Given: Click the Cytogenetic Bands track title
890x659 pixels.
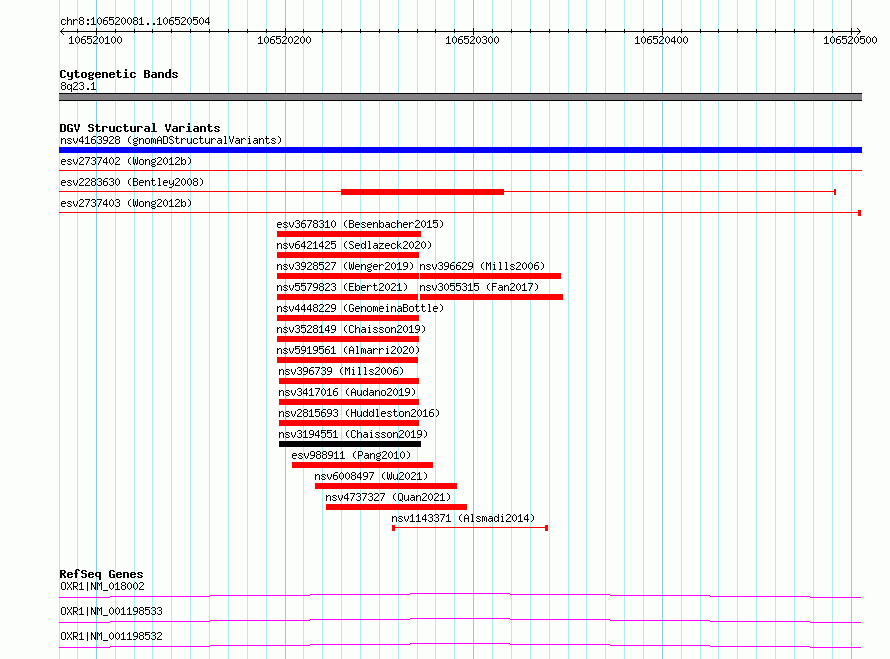Looking at the screenshot, I should point(119,74).
